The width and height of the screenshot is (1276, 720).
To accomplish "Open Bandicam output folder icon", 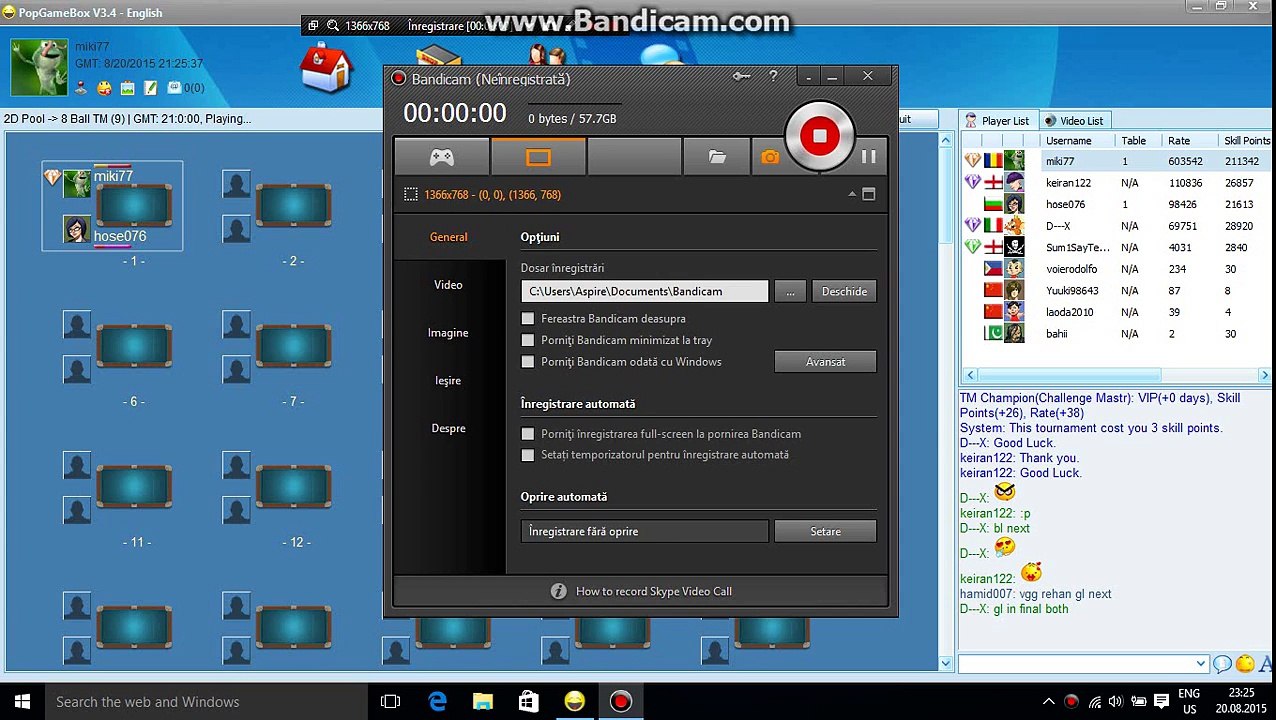I will (717, 157).
